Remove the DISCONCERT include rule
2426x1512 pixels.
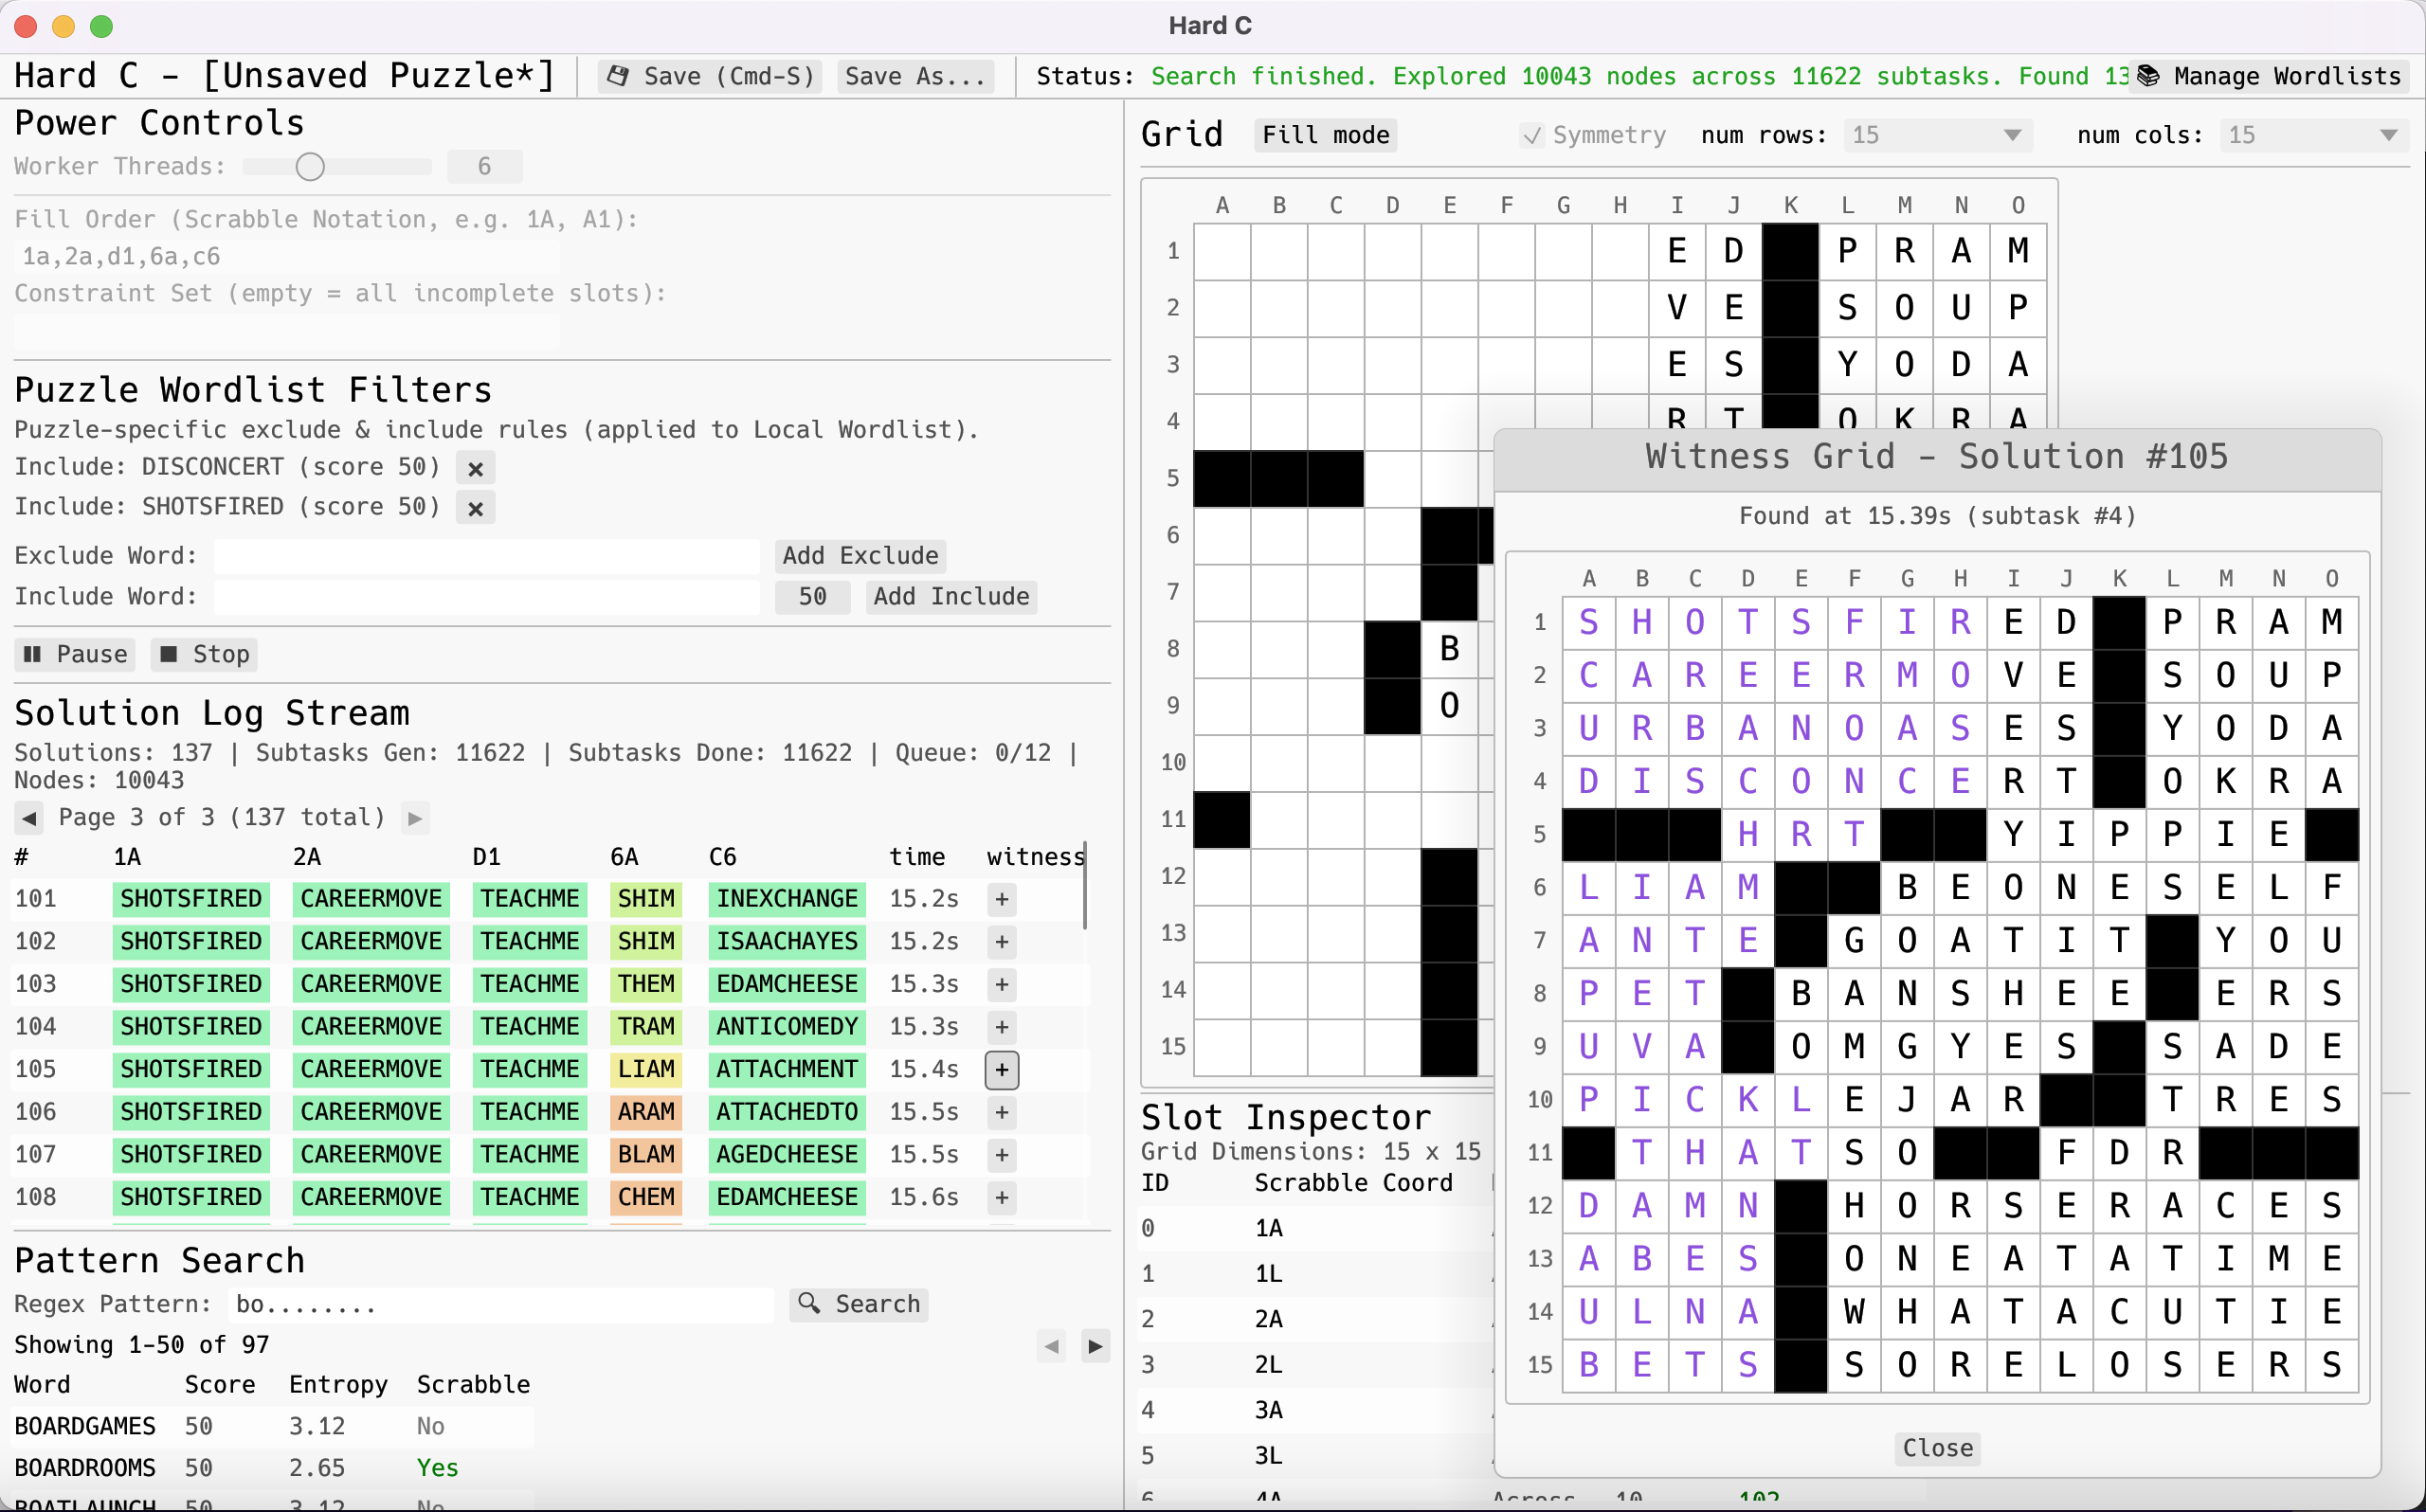[x=476, y=468]
